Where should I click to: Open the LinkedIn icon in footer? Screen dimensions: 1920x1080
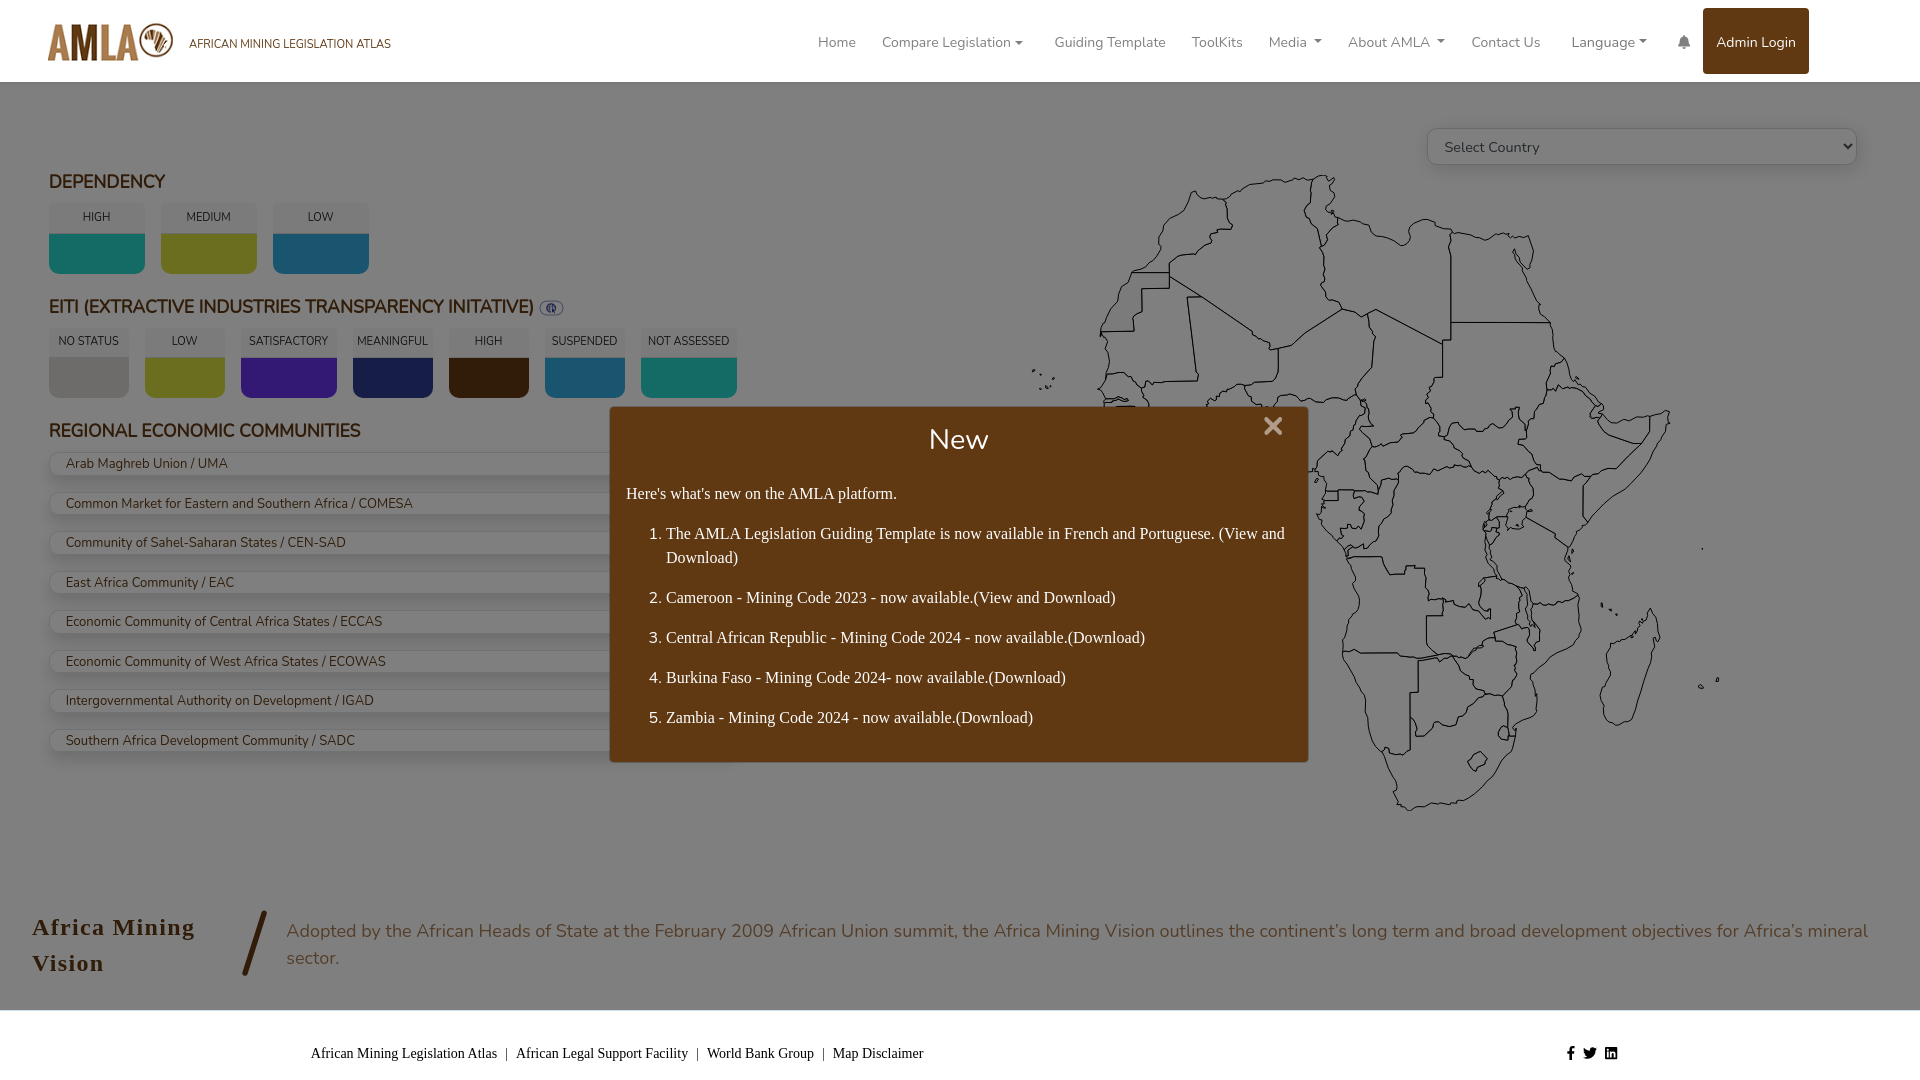click(1611, 1053)
